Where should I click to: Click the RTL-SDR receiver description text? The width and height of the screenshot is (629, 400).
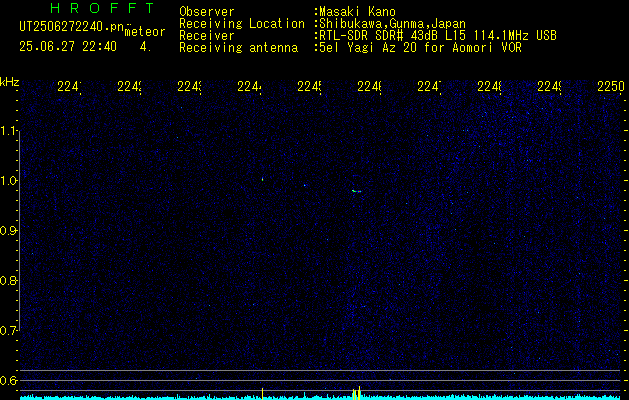[438, 36]
